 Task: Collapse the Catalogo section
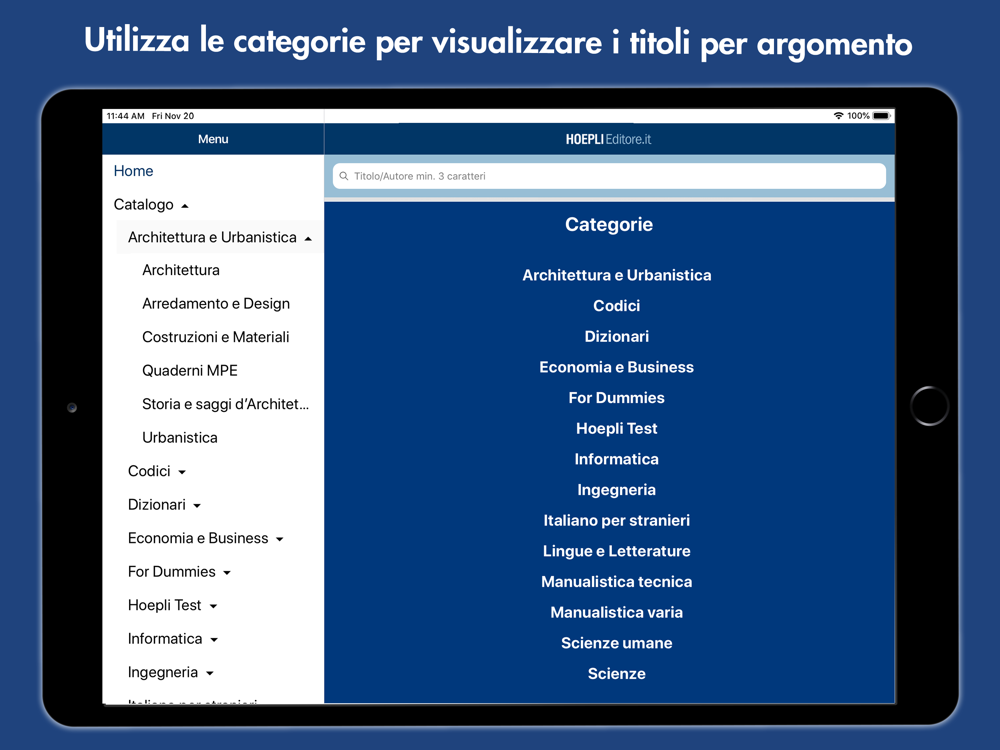tap(185, 206)
